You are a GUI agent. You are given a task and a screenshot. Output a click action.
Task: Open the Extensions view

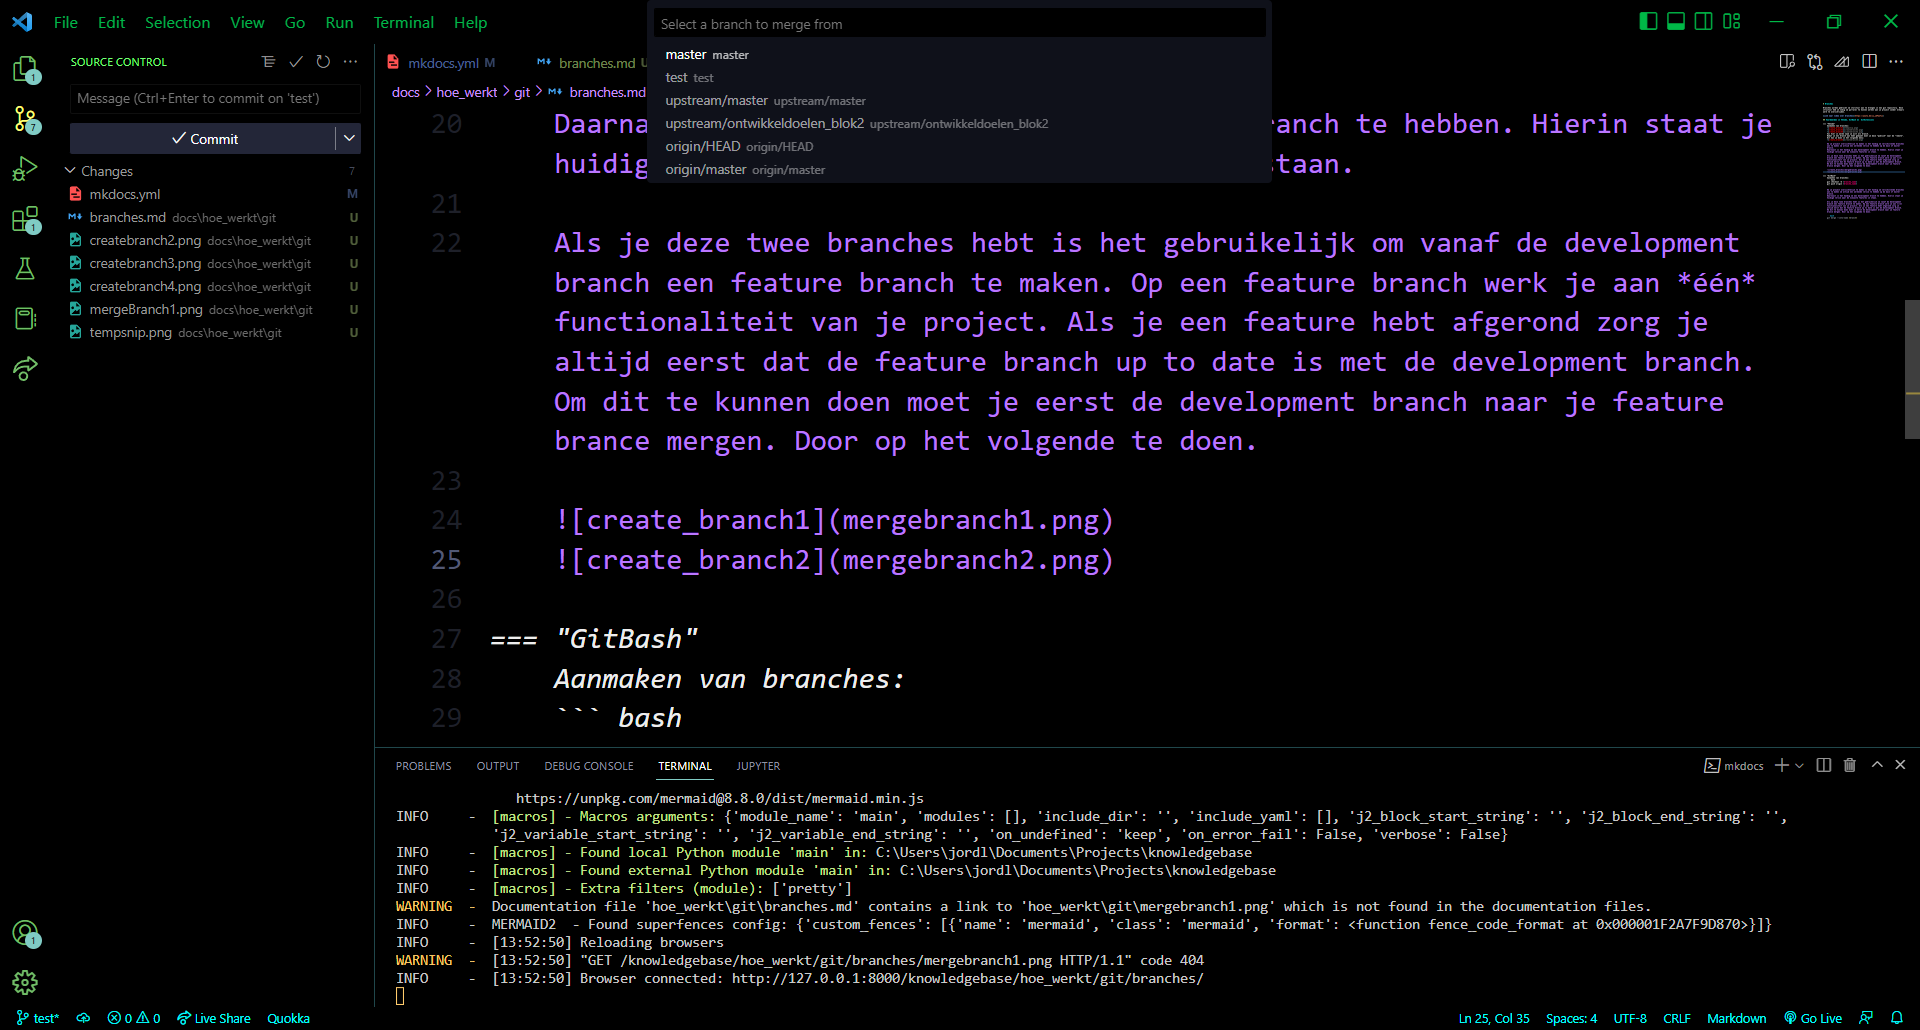pyautogui.click(x=25, y=220)
